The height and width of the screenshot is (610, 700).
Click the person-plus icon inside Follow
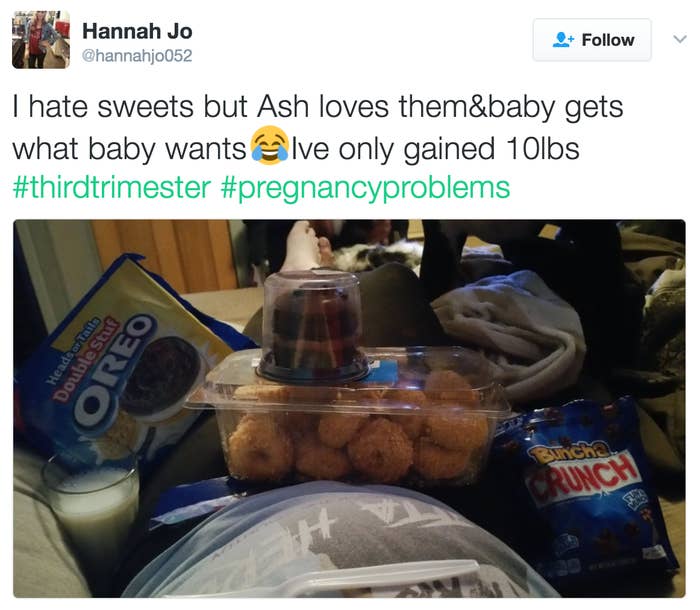point(562,40)
